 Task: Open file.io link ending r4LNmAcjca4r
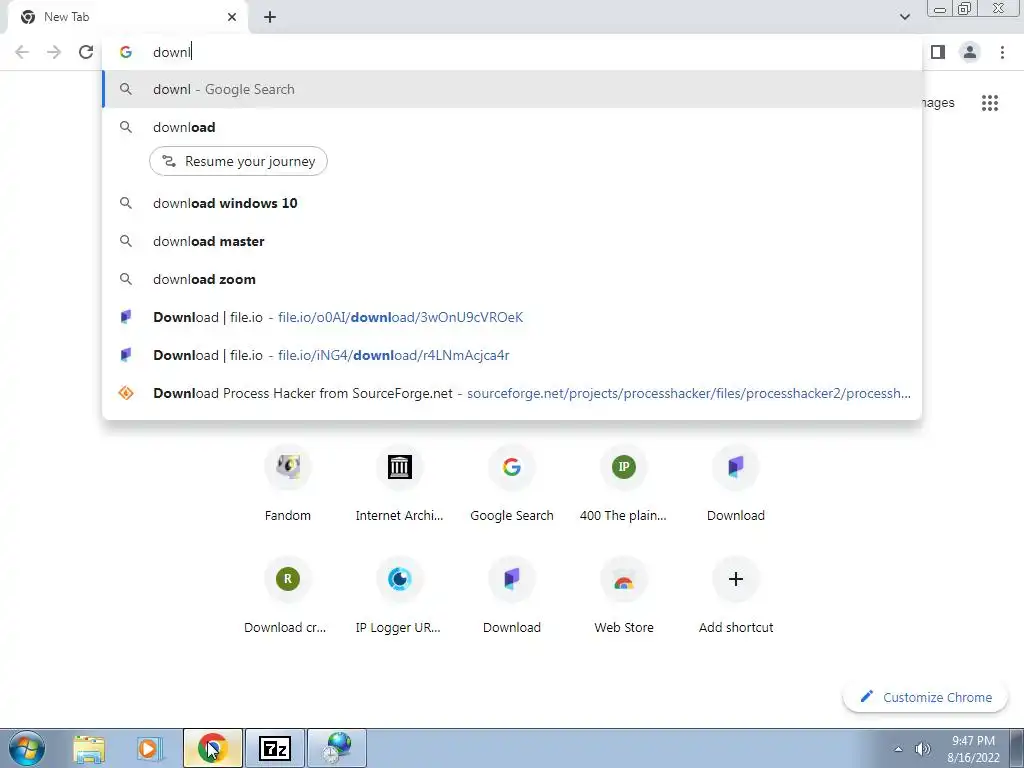point(512,355)
